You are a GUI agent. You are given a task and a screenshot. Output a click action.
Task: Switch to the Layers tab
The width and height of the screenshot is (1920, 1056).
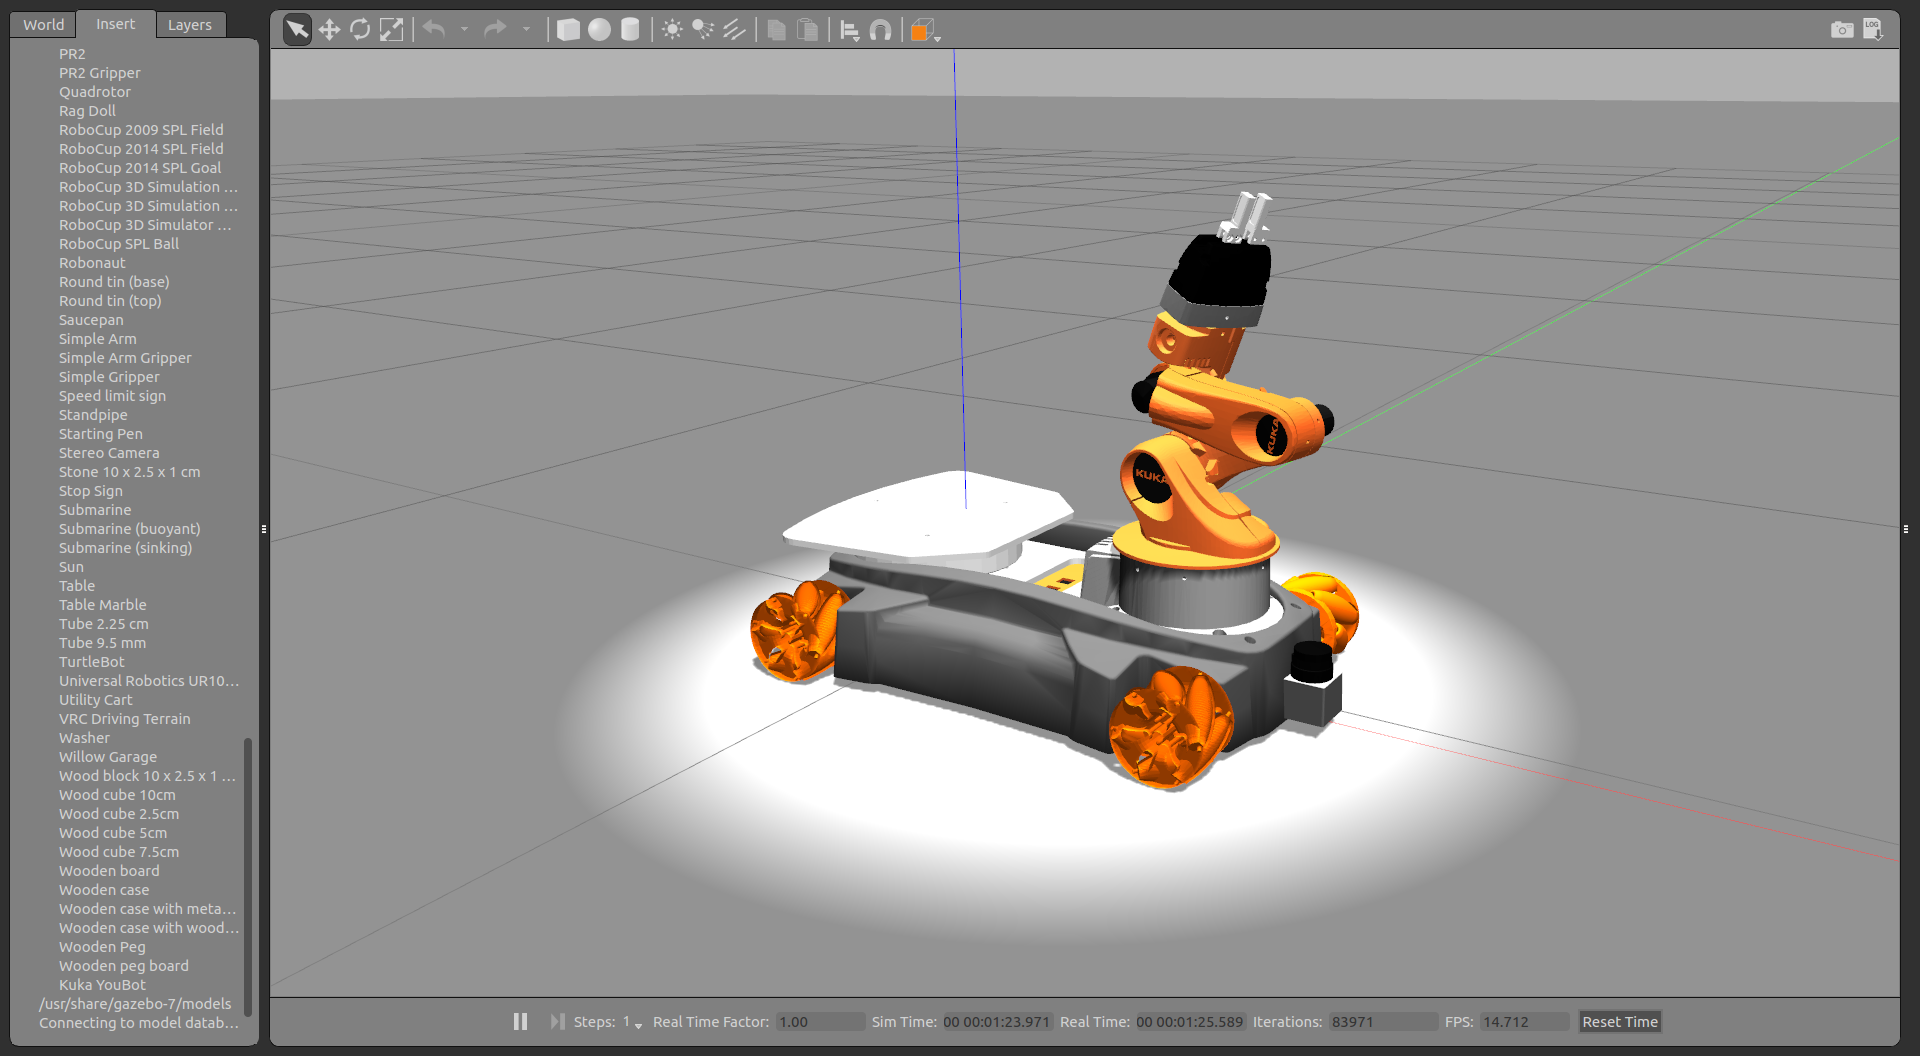coord(190,25)
